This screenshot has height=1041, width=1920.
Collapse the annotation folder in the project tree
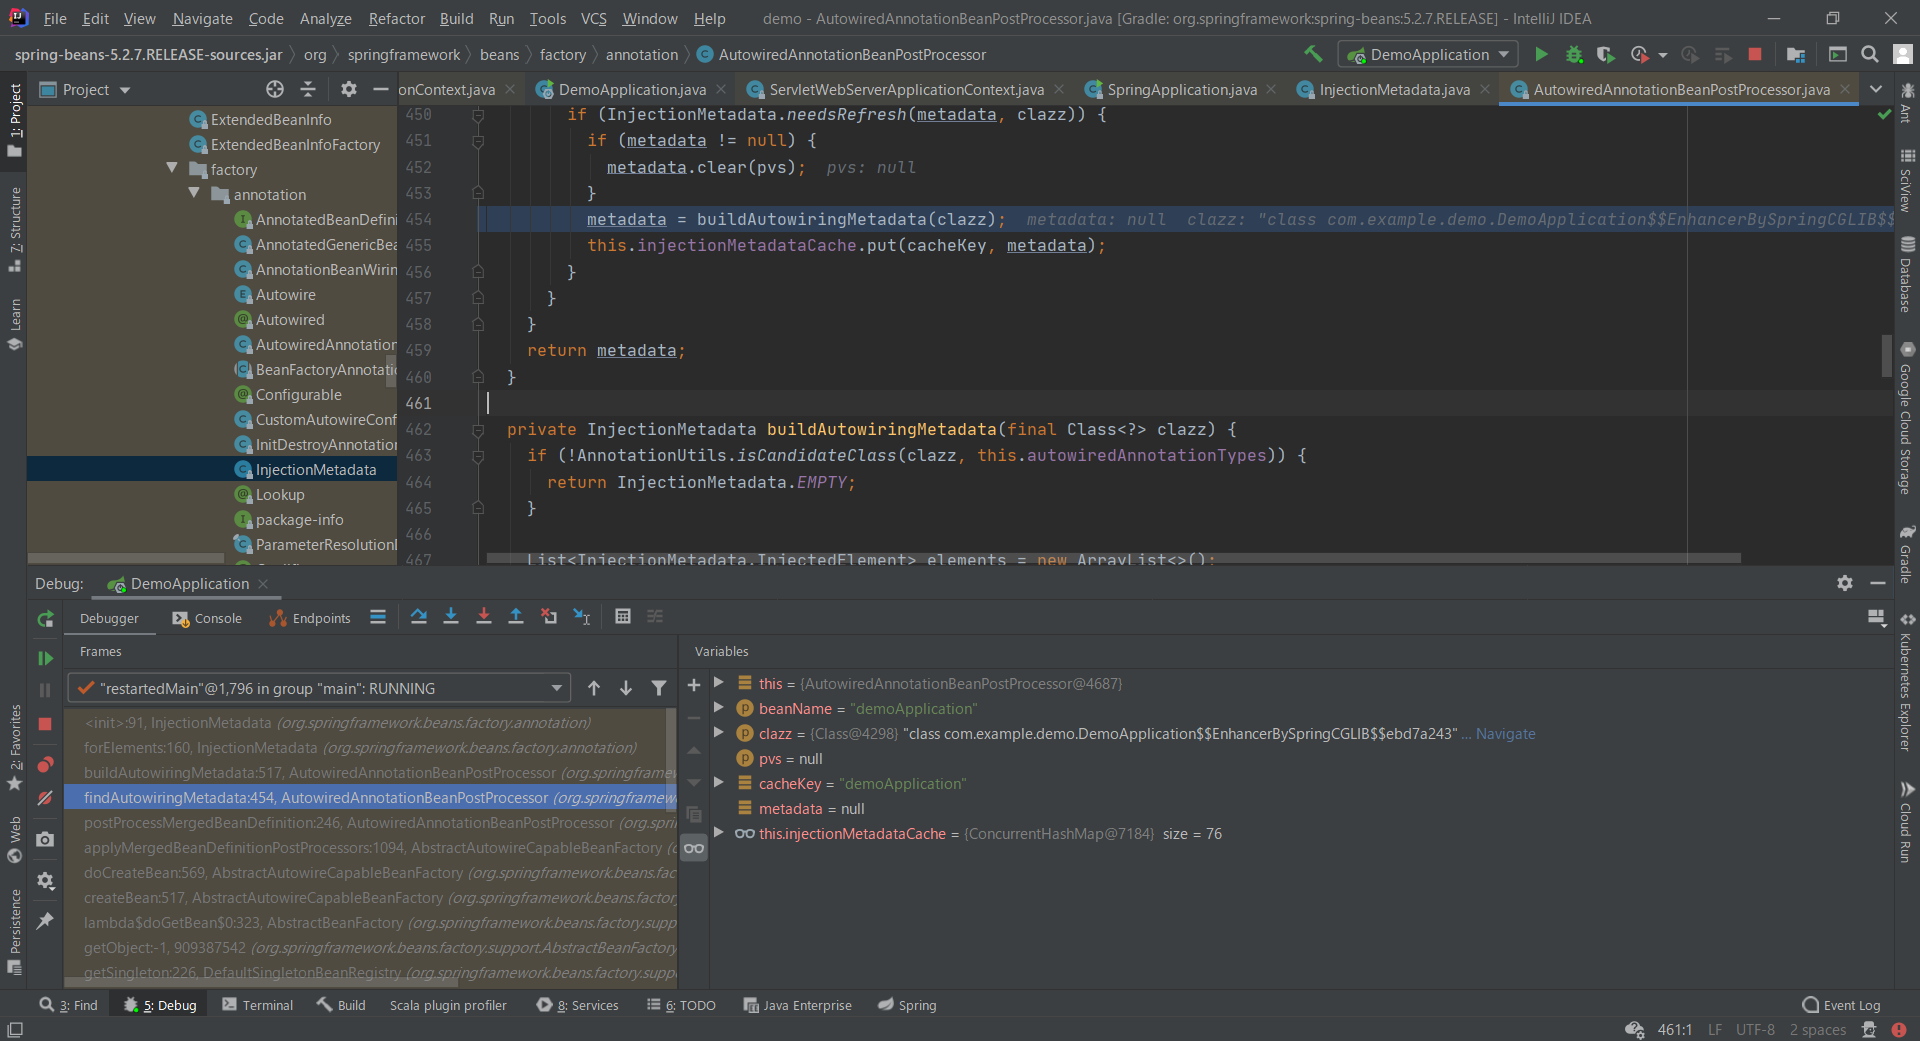click(194, 194)
